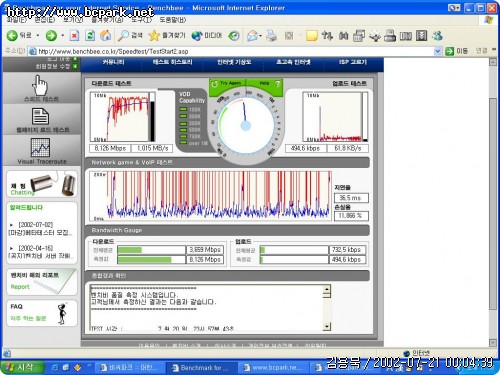
Task: Switch to the 테스트 히스토리 tab
Action: click(173, 62)
